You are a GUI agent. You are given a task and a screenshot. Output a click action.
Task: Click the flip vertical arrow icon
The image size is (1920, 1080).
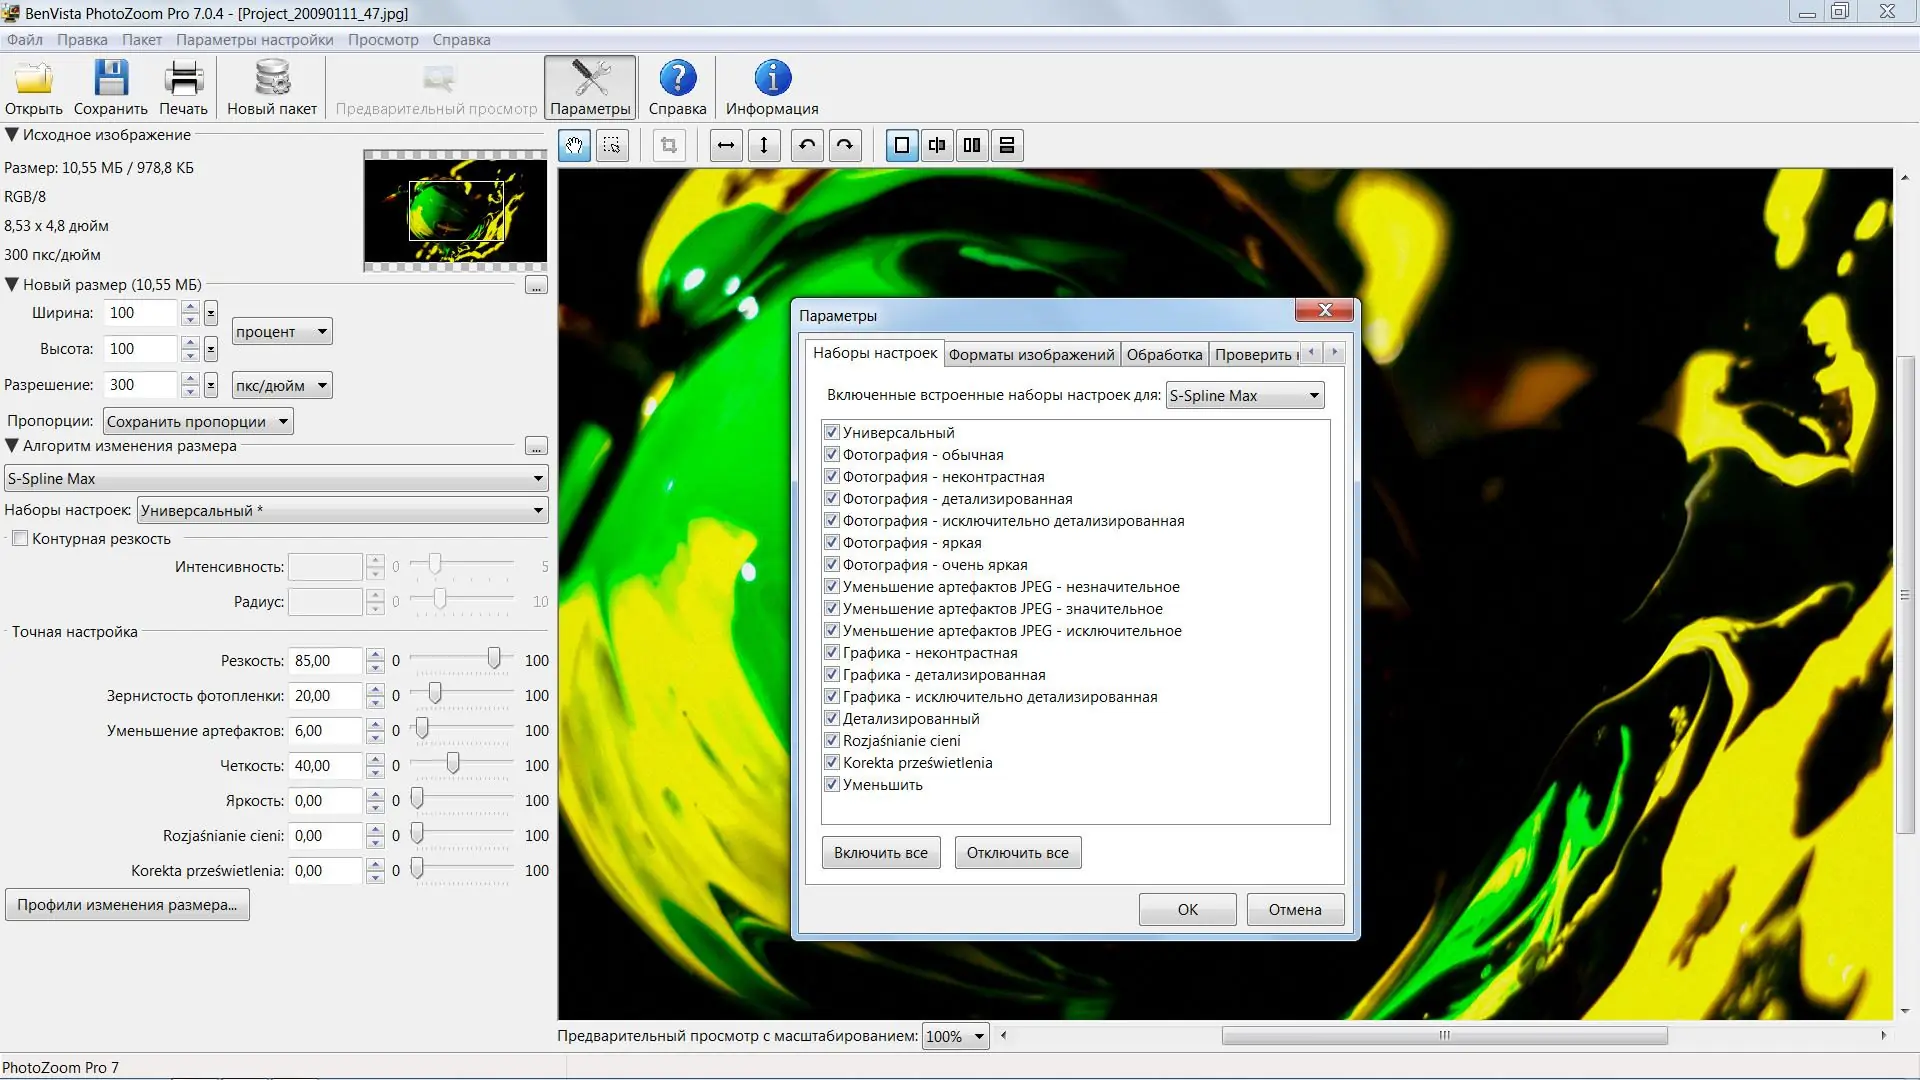(x=764, y=146)
